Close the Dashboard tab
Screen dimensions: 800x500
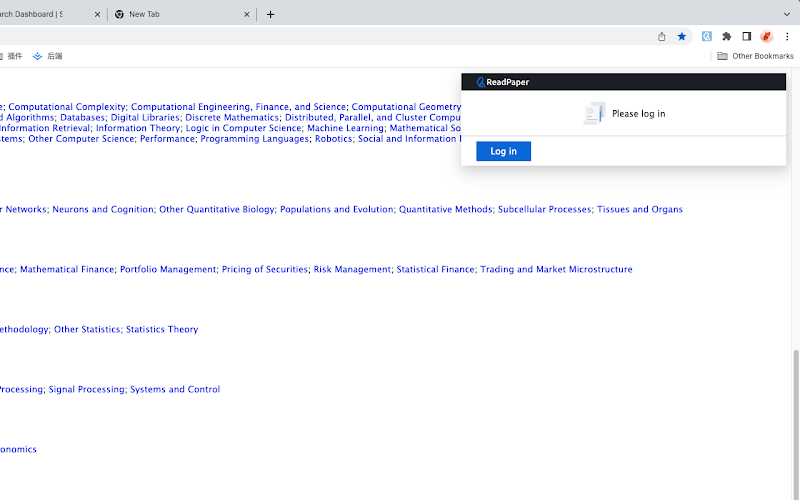click(x=97, y=14)
